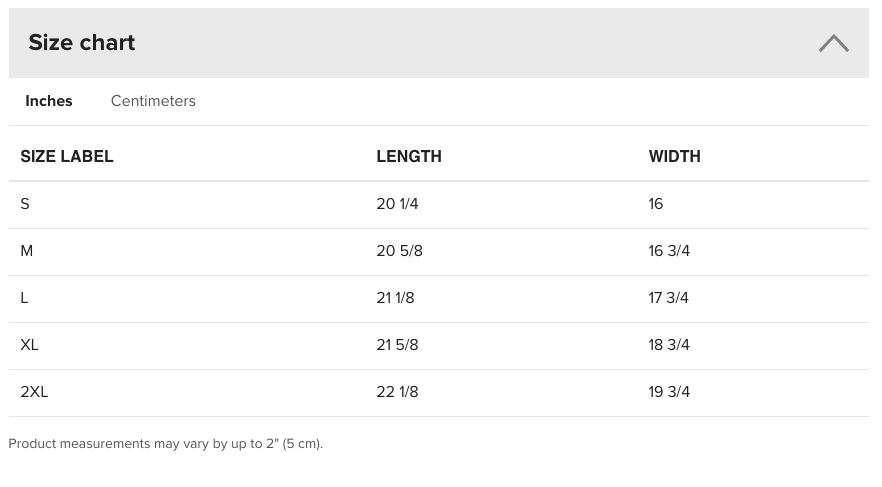This screenshot has height=487, width=882.
Task: Click the 21 1/8 length value
Action: point(395,298)
